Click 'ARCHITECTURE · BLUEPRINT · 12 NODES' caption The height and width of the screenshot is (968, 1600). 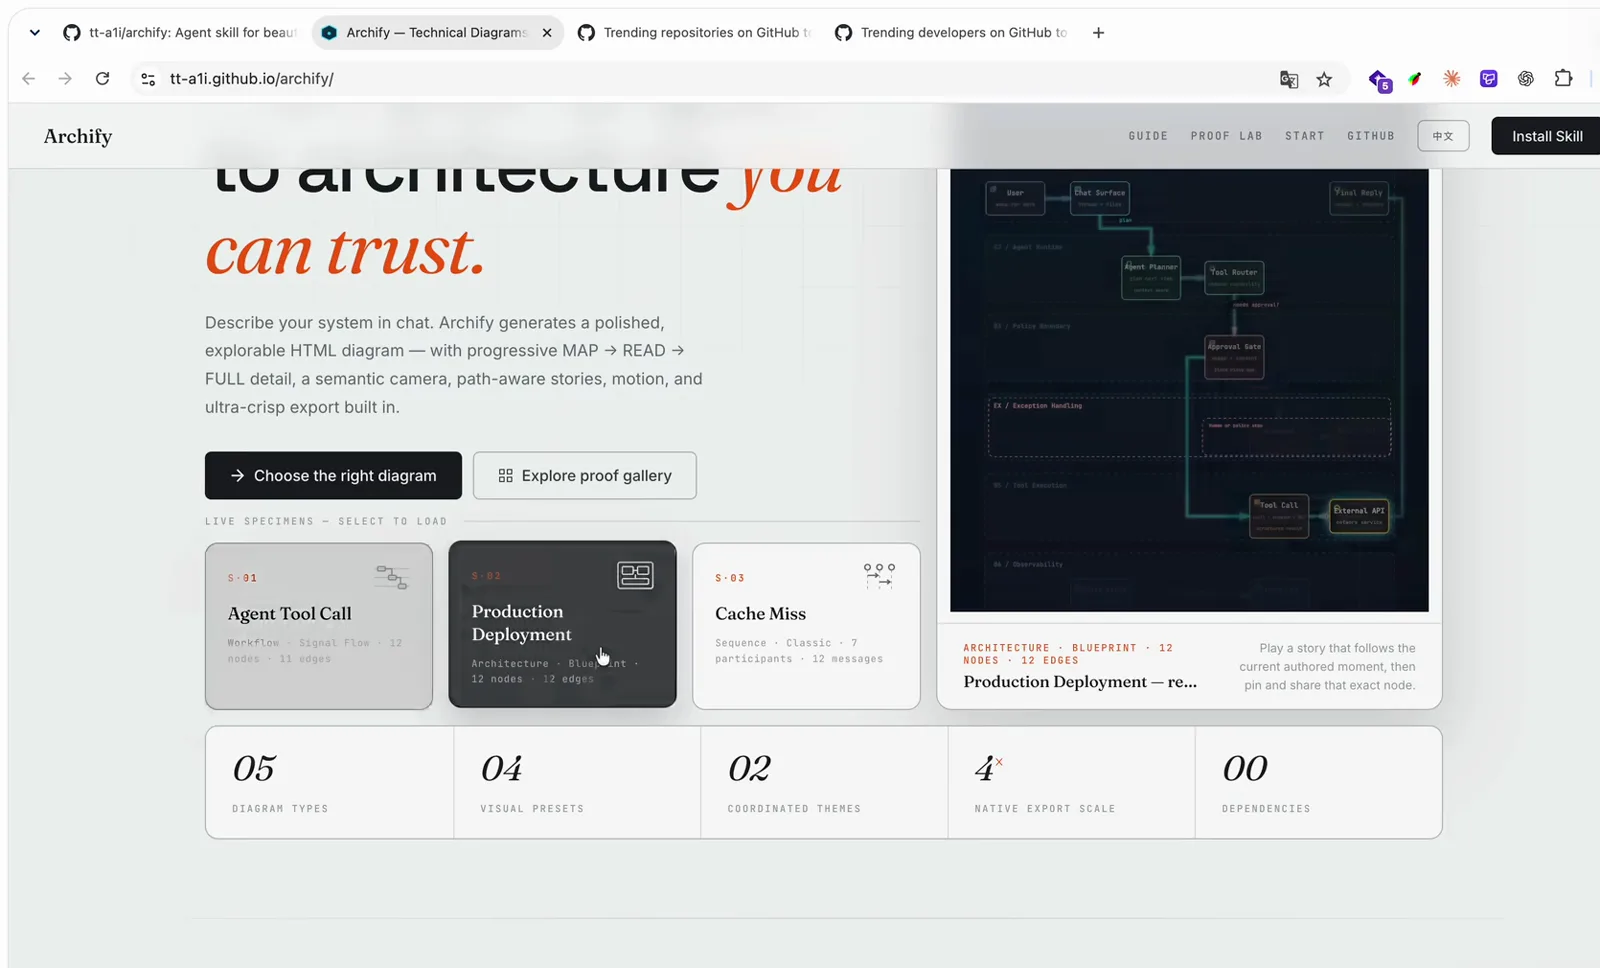point(1068,654)
